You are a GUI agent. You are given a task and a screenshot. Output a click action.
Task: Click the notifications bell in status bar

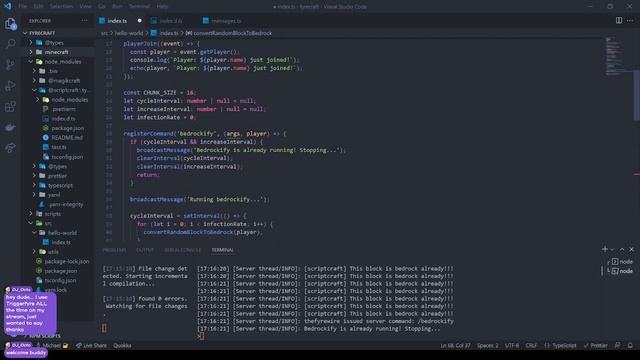tap(630, 345)
